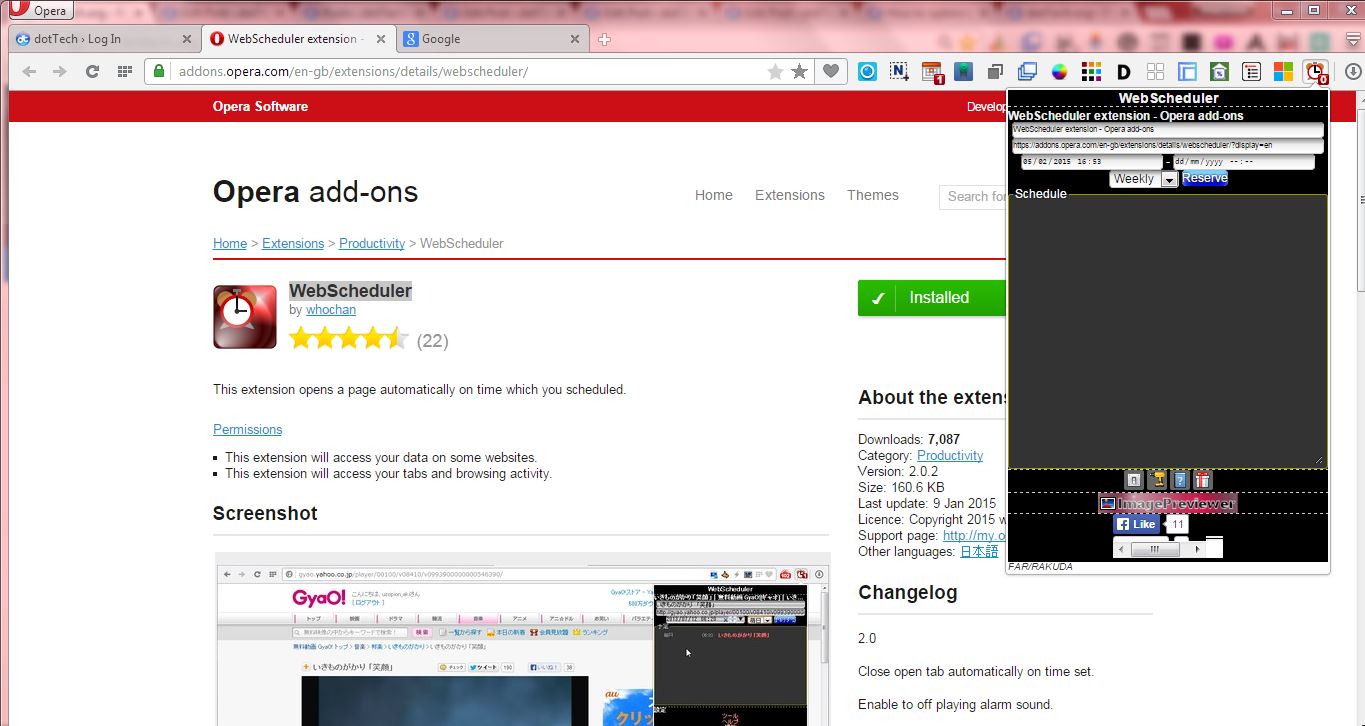This screenshot has width=1365, height=726.
Task: Open the WebScheduler screenshot thumbnail
Action: tap(523, 639)
